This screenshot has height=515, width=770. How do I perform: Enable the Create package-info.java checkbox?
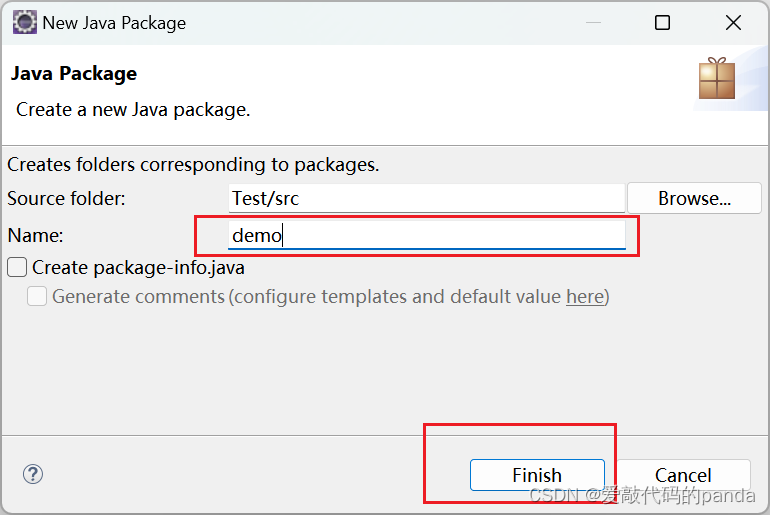(x=17, y=268)
